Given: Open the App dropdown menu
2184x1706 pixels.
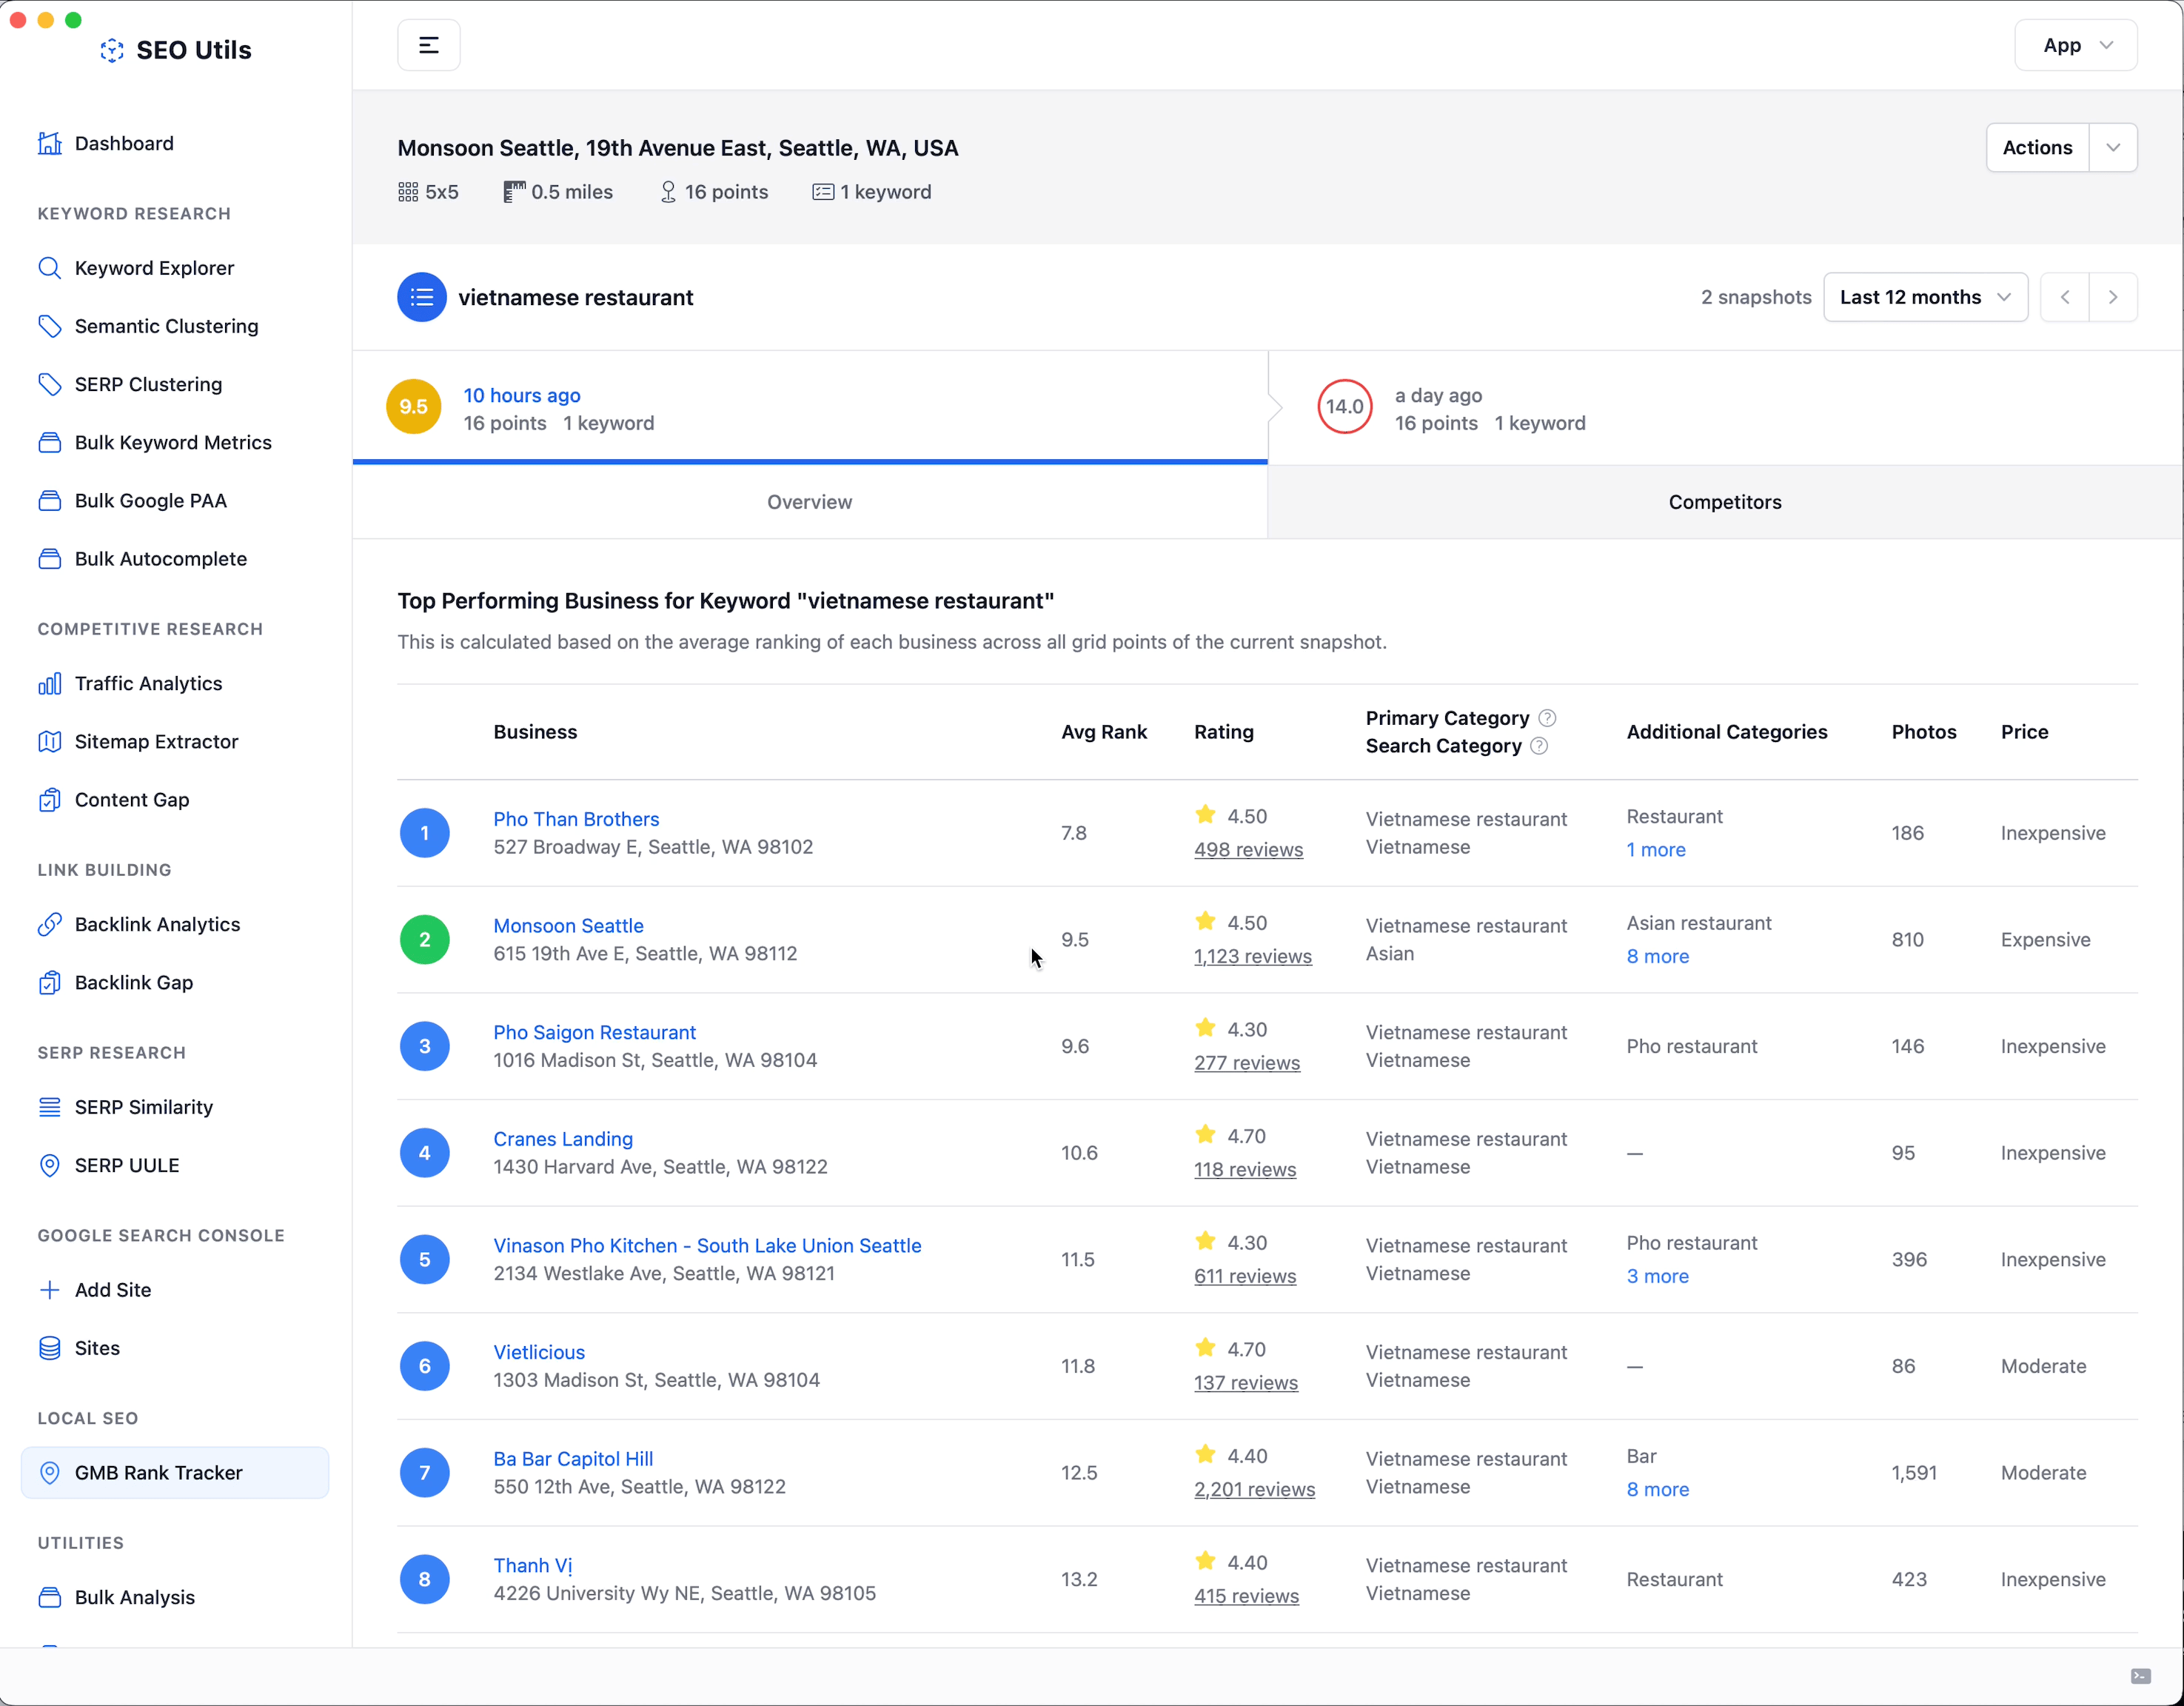Looking at the screenshot, I should click(2075, 45).
